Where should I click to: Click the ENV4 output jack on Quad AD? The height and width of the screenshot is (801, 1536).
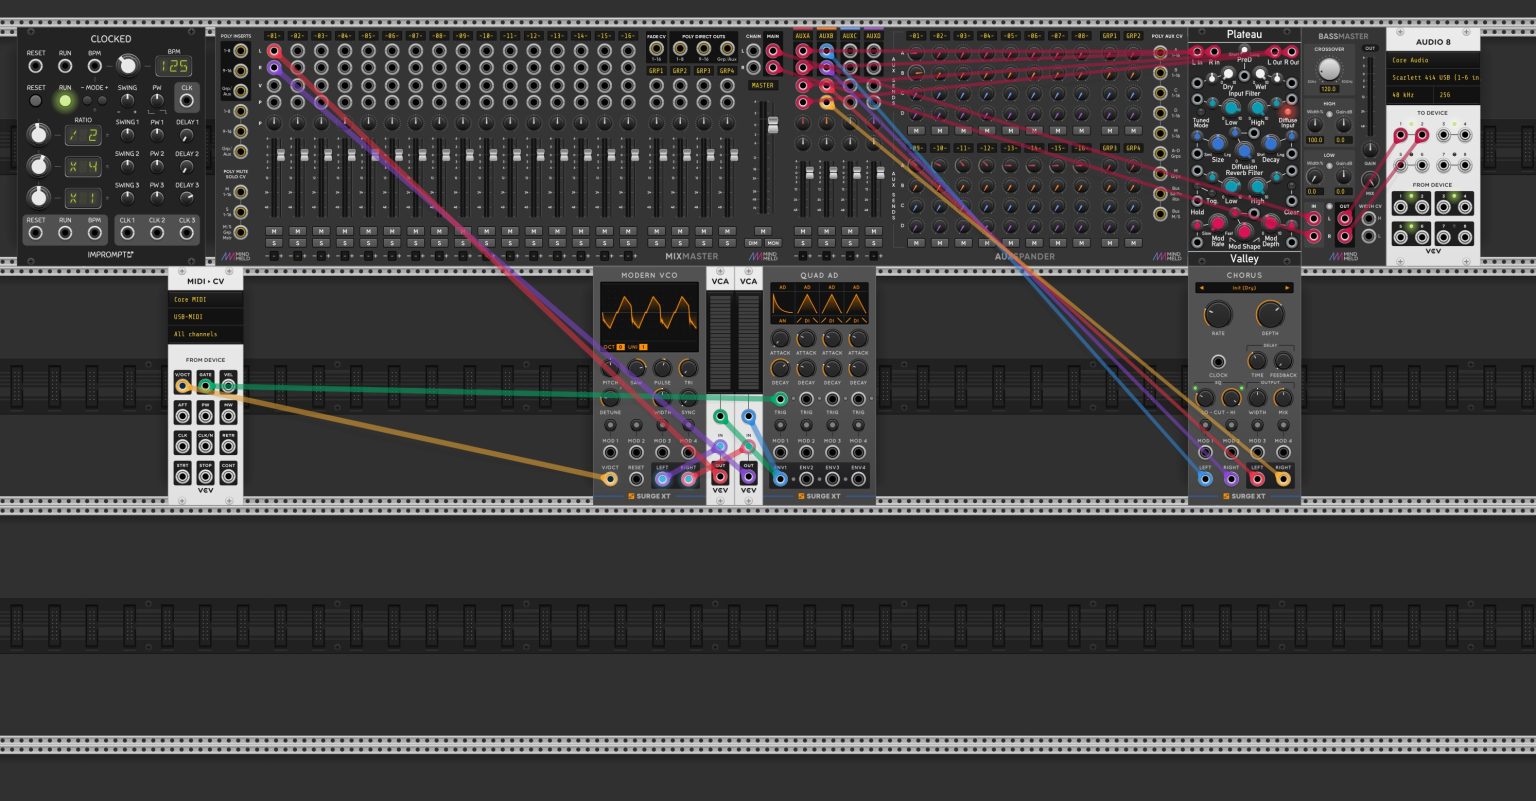(858, 479)
